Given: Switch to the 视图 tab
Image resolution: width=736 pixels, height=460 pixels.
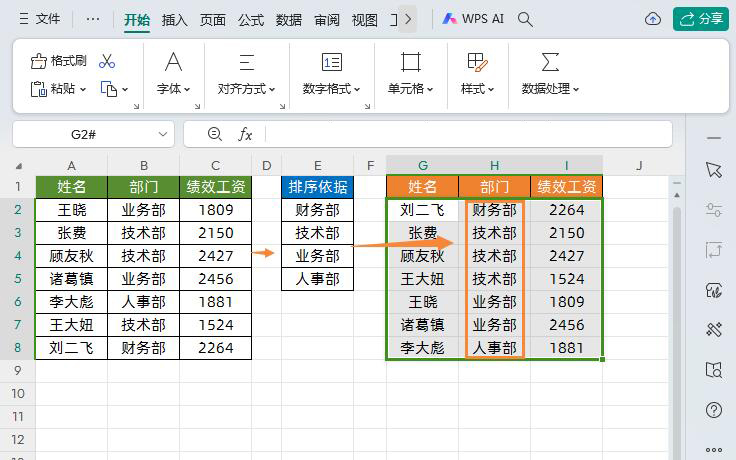Looking at the screenshot, I should 365,20.
